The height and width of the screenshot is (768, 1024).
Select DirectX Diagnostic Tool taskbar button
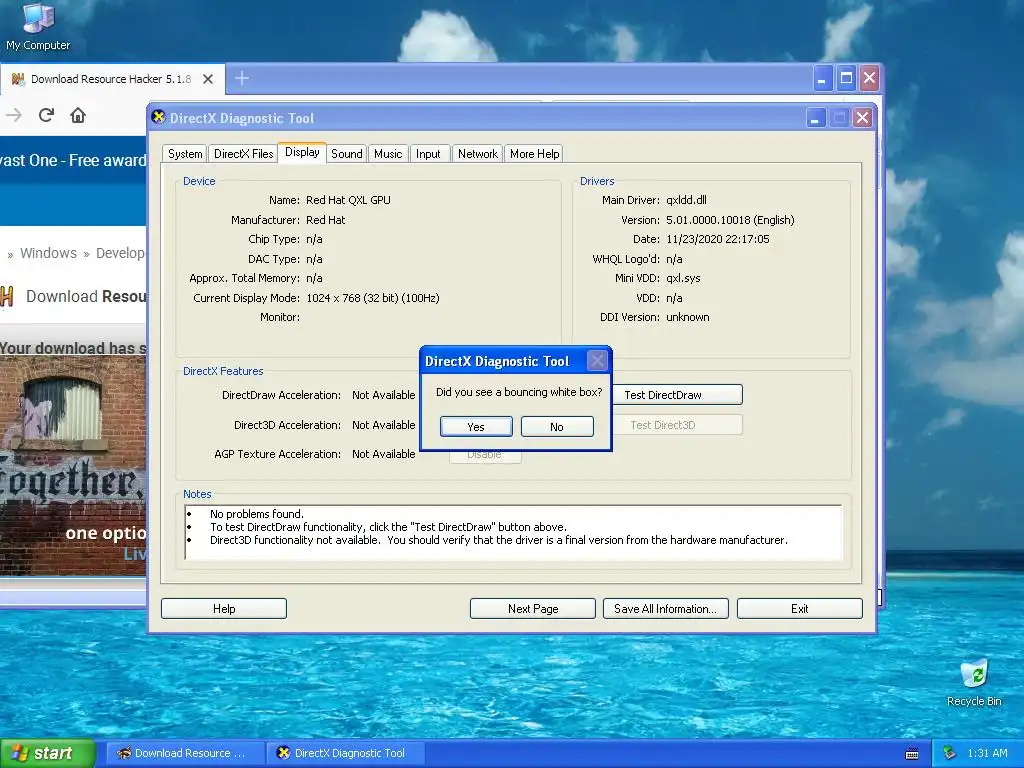pos(346,753)
